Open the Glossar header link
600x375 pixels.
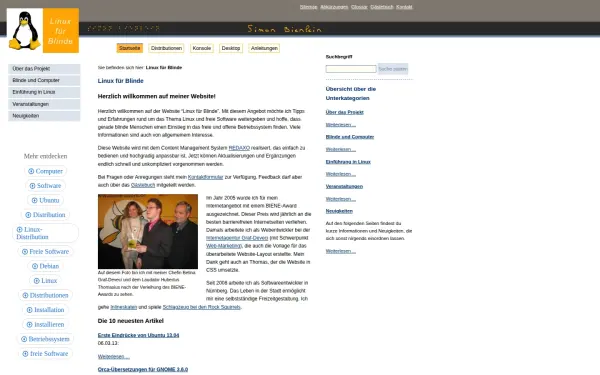click(359, 7)
